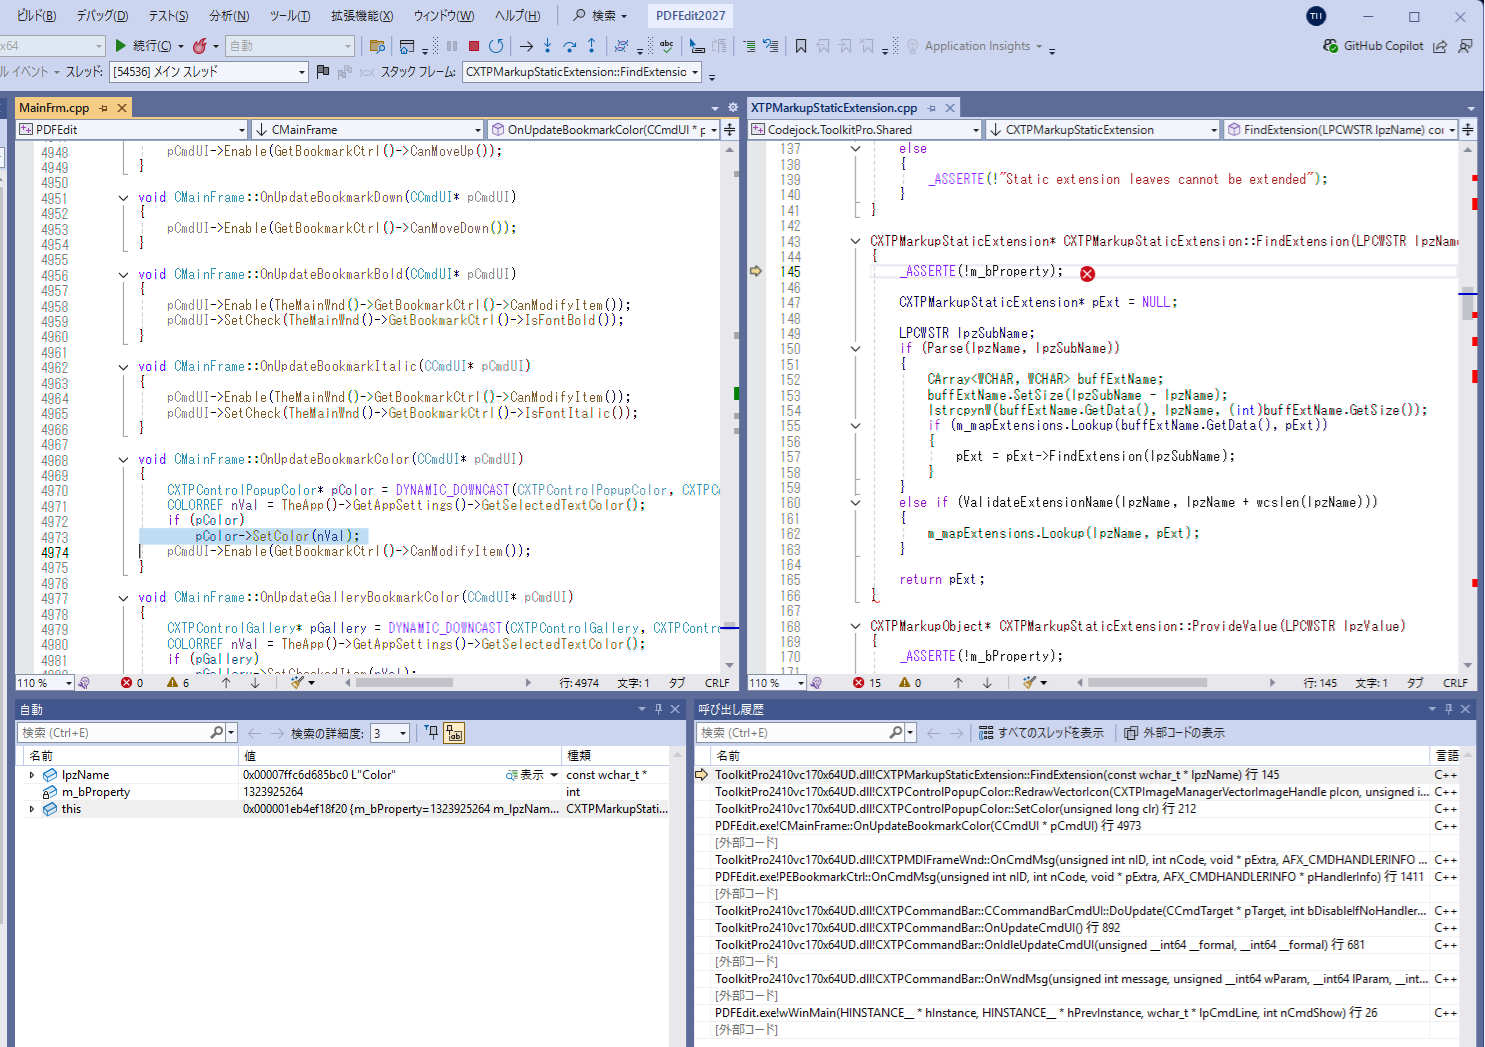Open the スレッド thread dropdown
Image resolution: width=1485 pixels, height=1047 pixels.
[208, 72]
